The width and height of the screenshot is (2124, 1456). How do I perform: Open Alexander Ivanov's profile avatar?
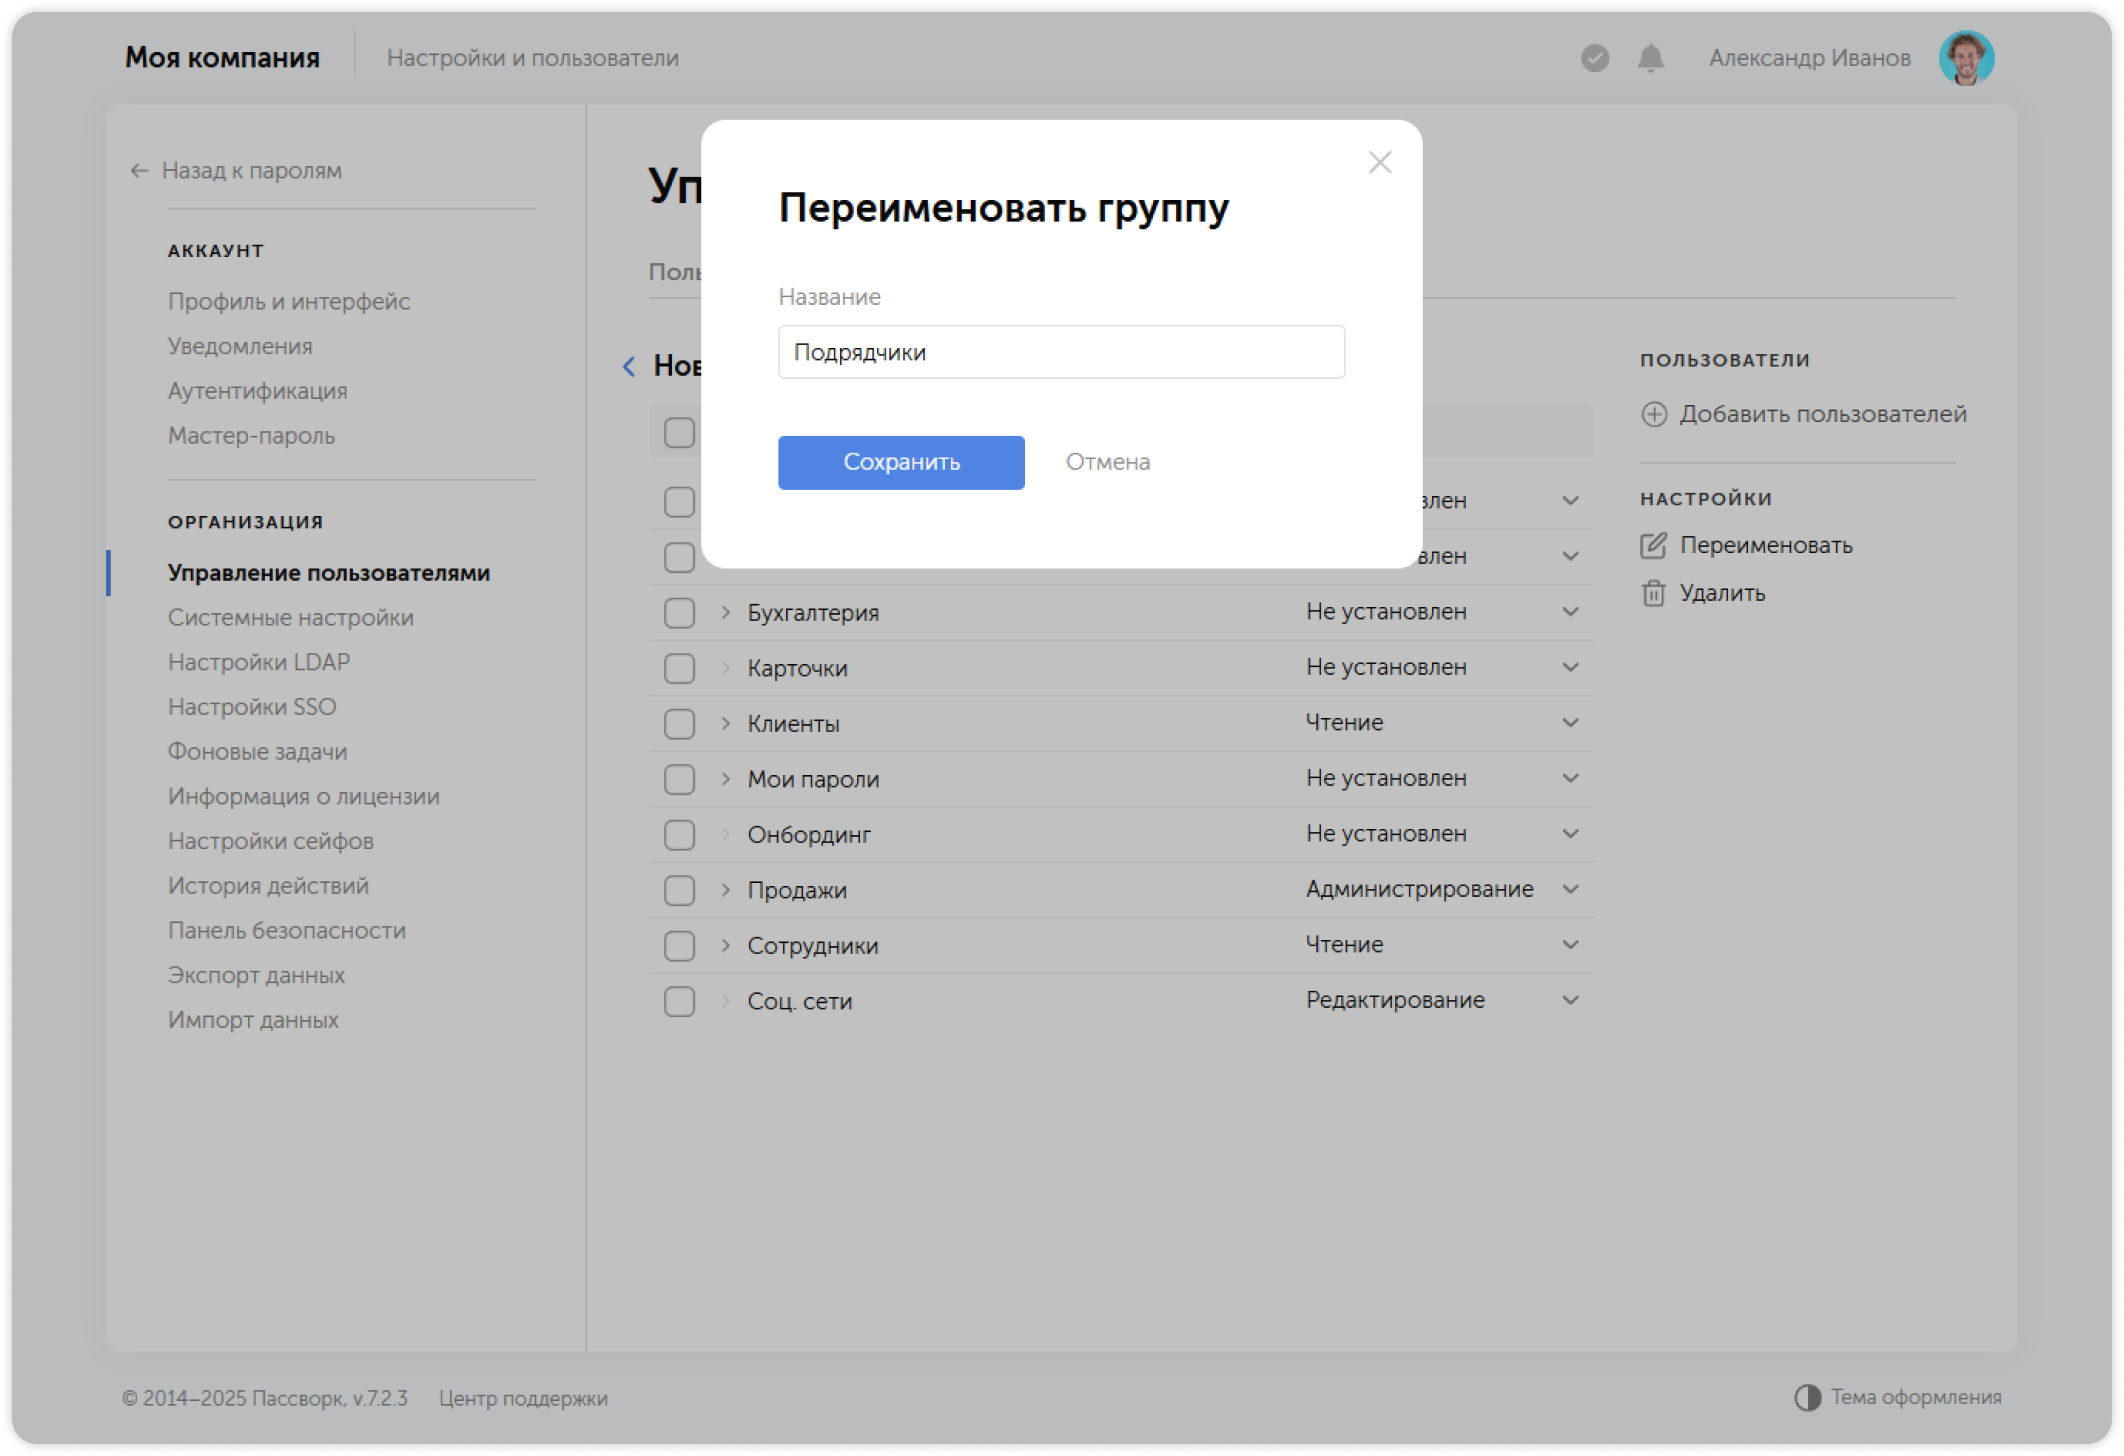pyautogui.click(x=1967, y=57)
